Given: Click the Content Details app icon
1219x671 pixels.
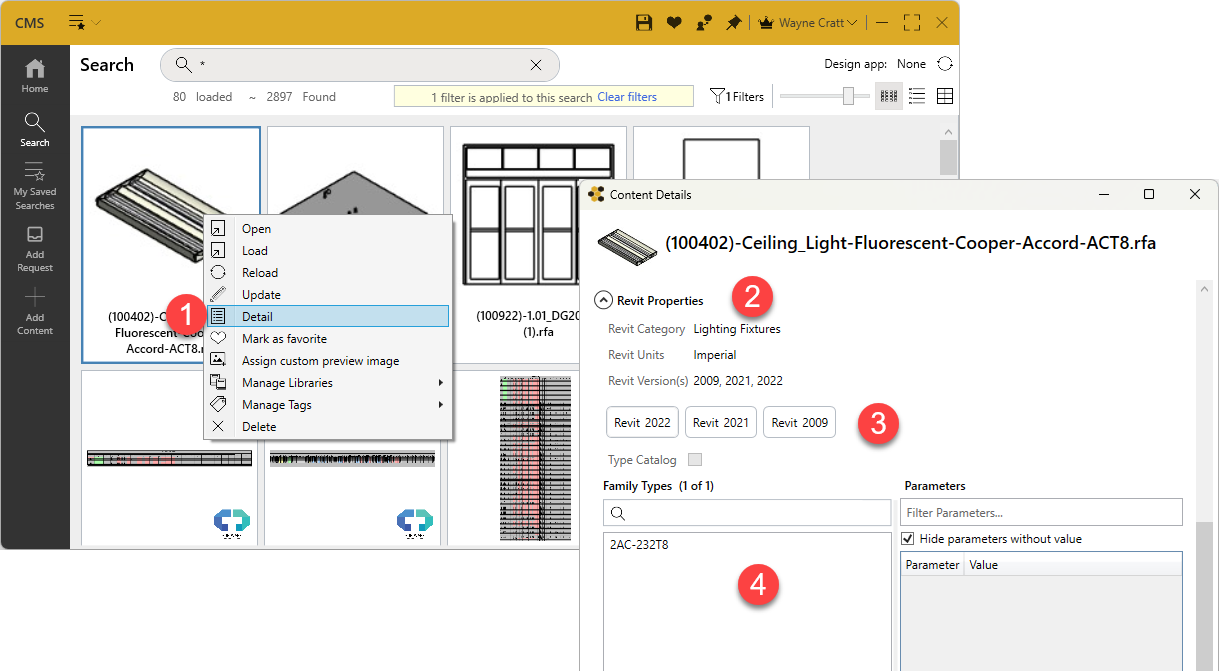Looking at the screenshot, I should point(597,194).
